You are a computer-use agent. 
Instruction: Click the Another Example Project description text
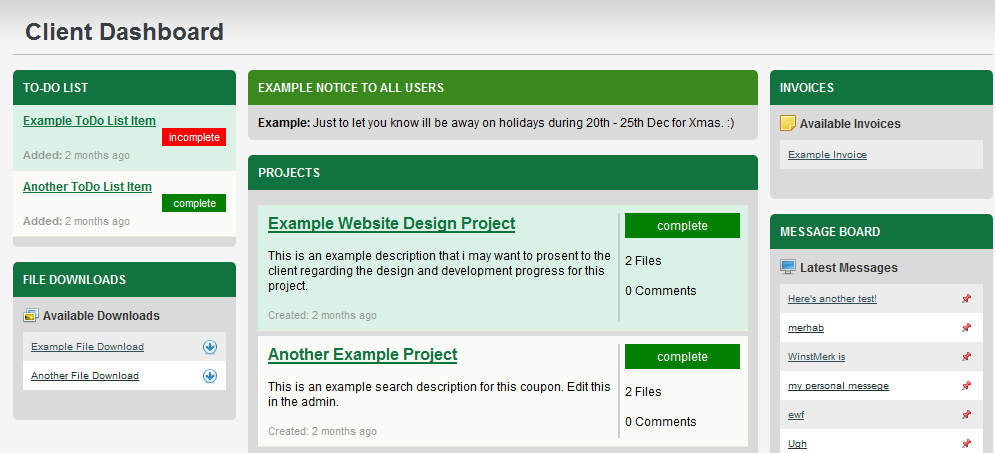pos(439,394)
